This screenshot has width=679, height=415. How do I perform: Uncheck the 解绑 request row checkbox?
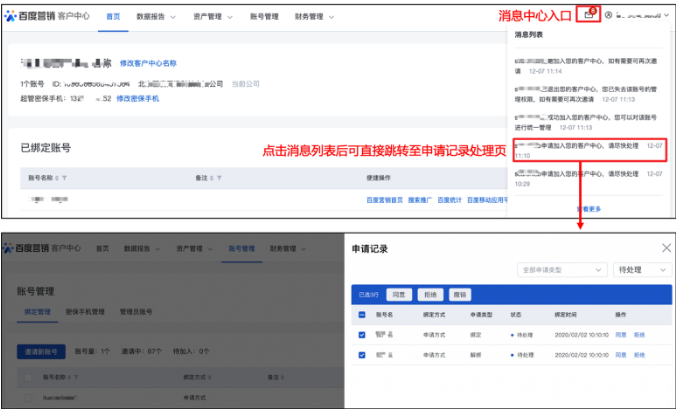362,355
